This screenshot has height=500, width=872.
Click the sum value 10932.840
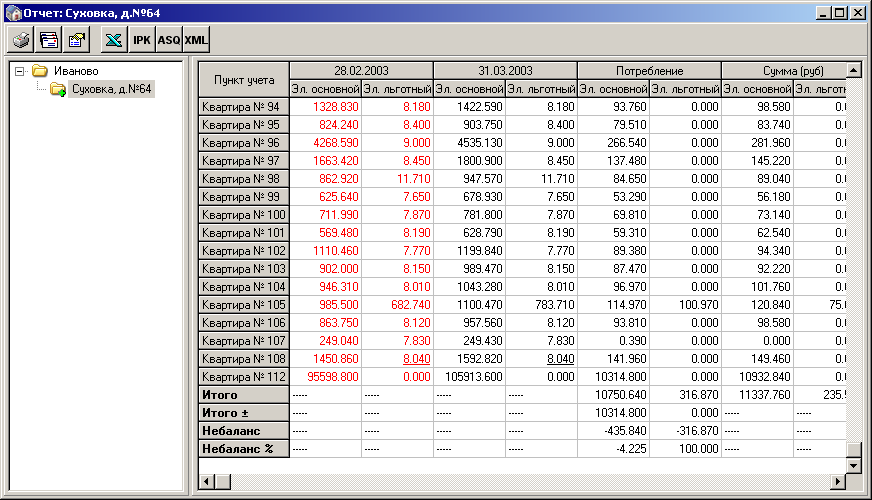(x=765, y=377)
